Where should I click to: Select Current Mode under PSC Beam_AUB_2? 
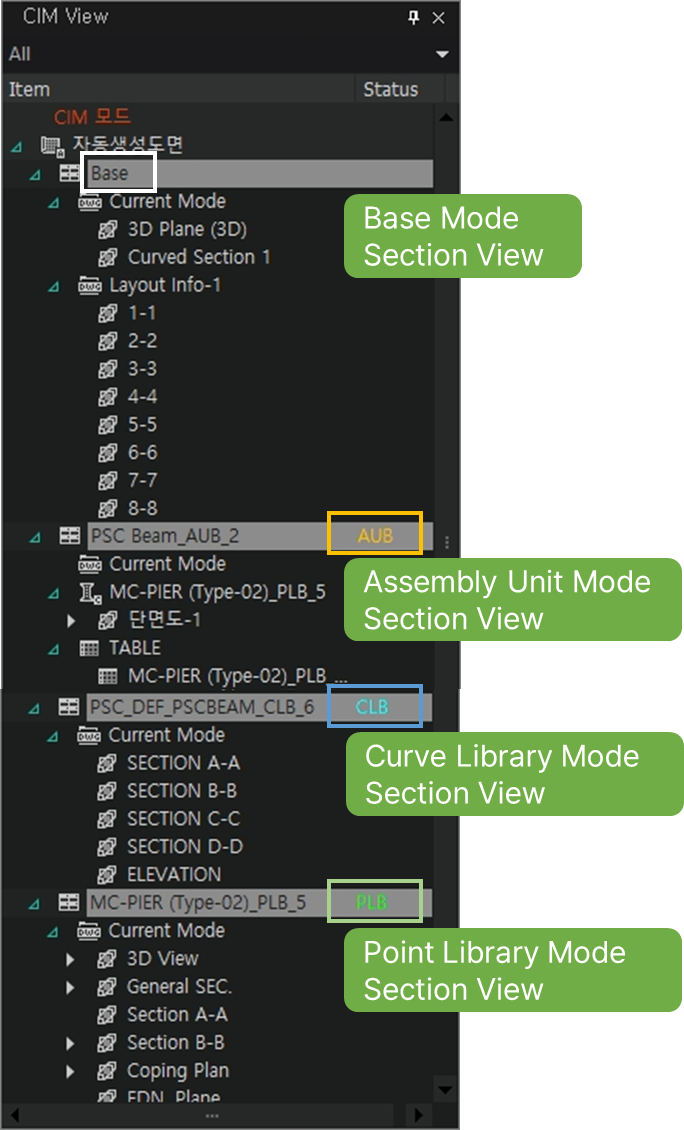167,564
